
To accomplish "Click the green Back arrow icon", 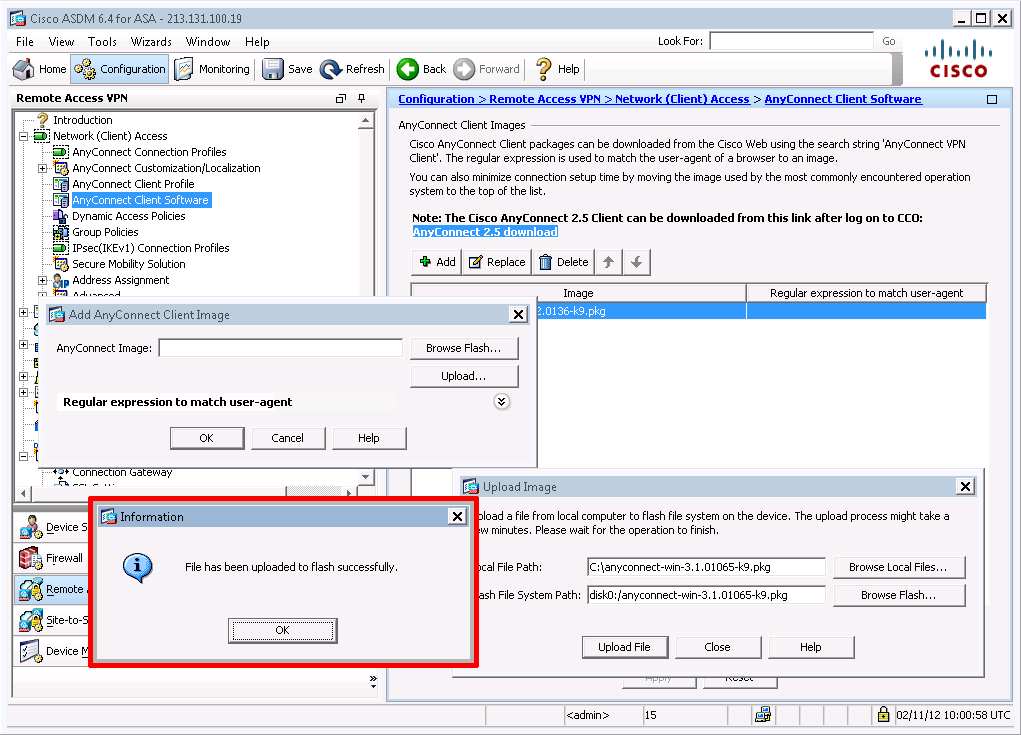I will coord(408,69).
